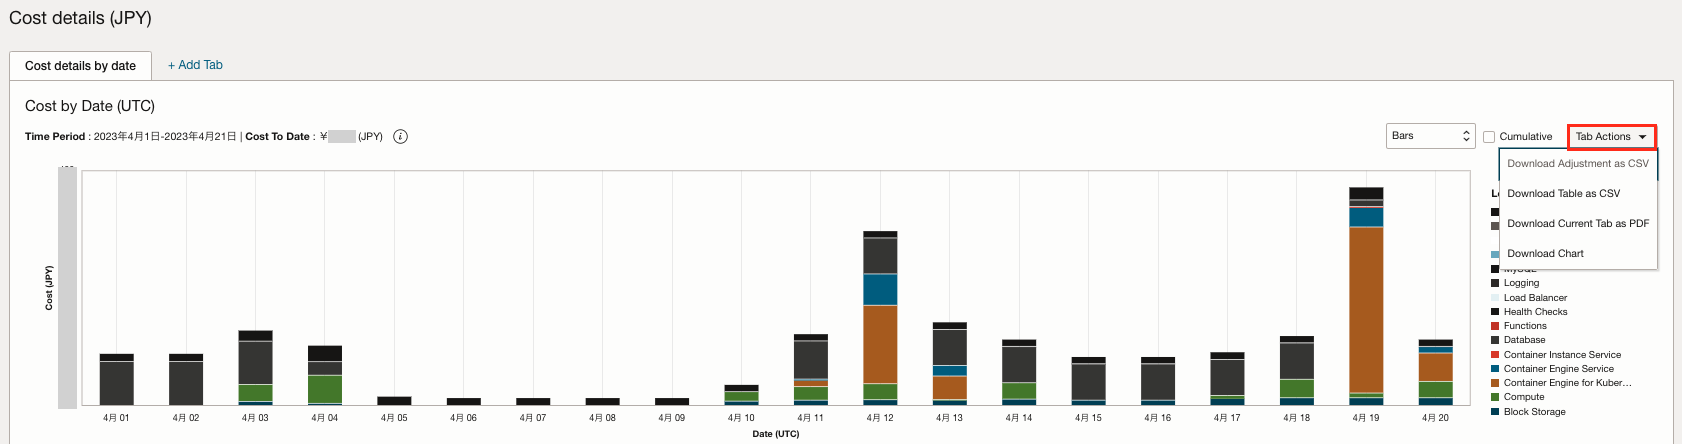This screenshot has width=1682, height=444.
Task: Toggle the Cumulative checkbox
Action: pos(1489,137)
